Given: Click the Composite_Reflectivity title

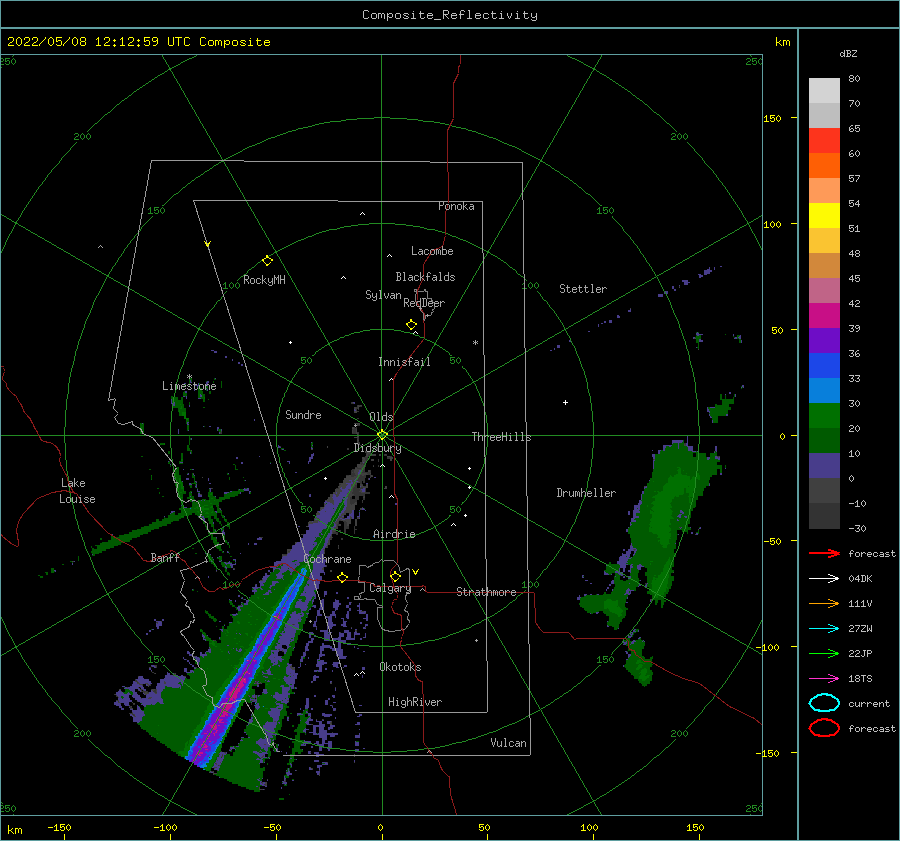Looking at the screenshot, I should tap(449, 15).
